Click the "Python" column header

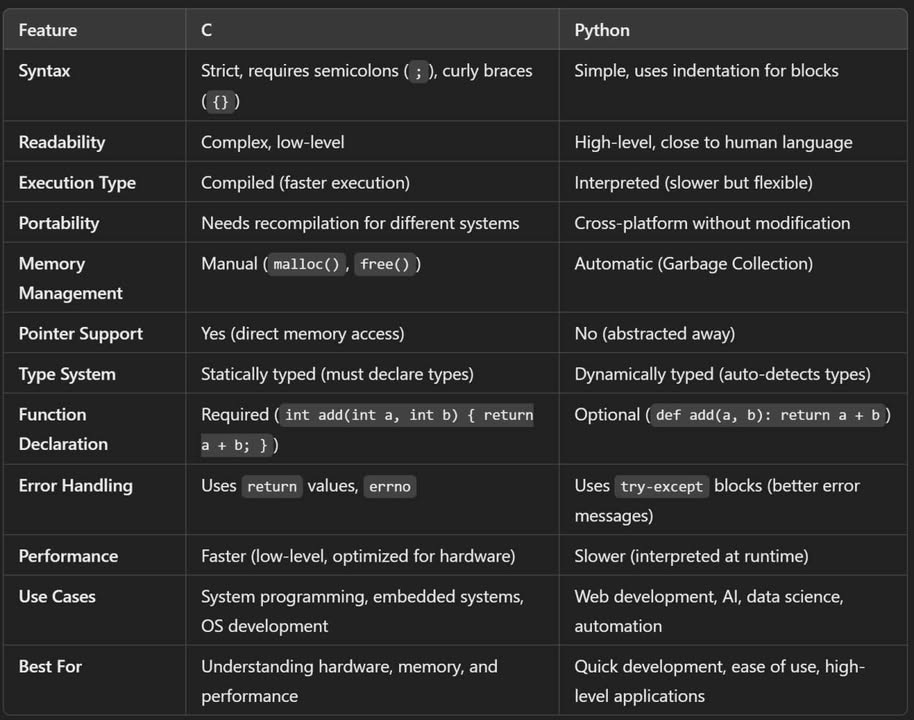pyautogui.click(x=602, y=30)
